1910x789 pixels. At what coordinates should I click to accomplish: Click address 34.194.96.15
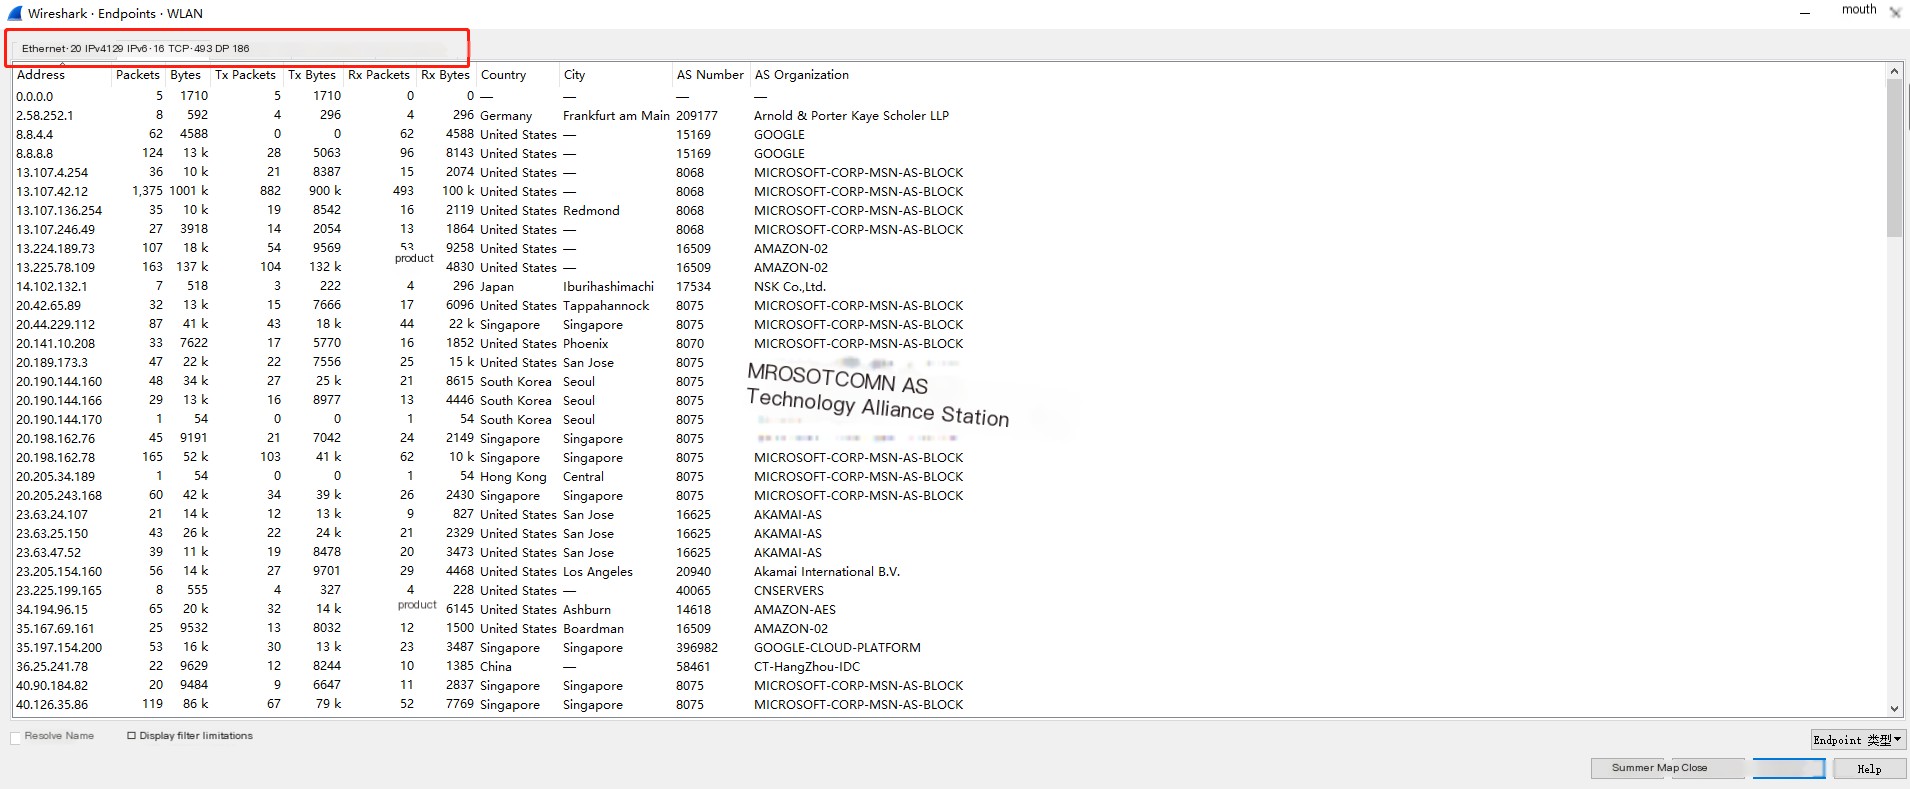point(52,609)
